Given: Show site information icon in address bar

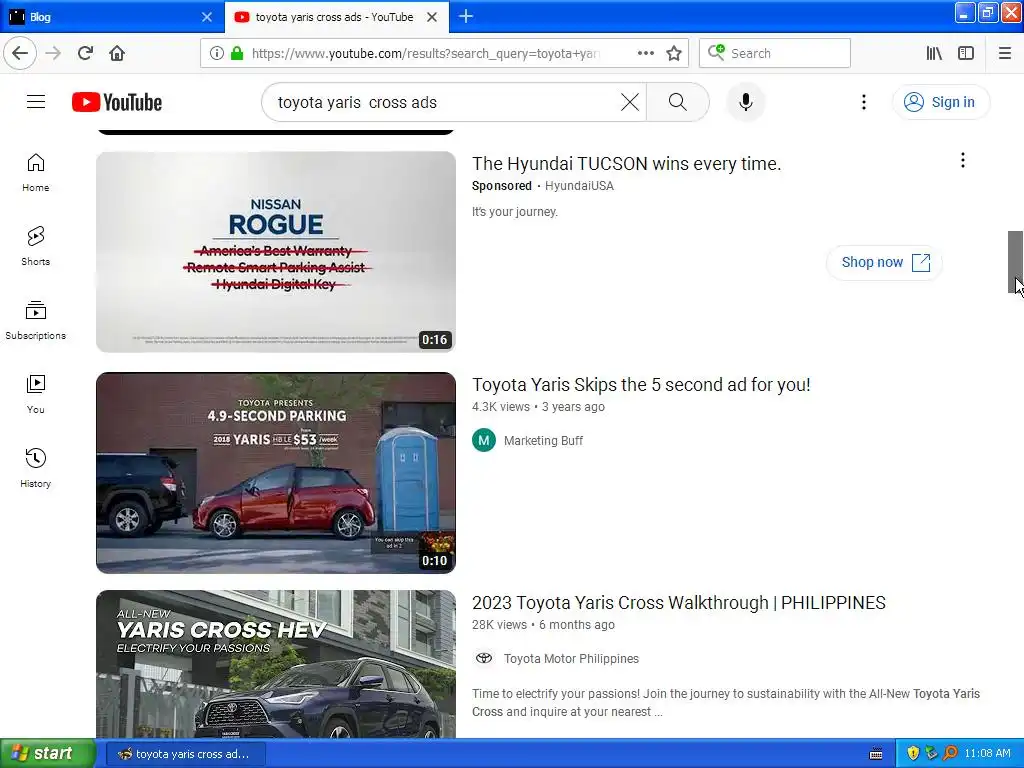Looking at the screenshot, I should [217, 53].
